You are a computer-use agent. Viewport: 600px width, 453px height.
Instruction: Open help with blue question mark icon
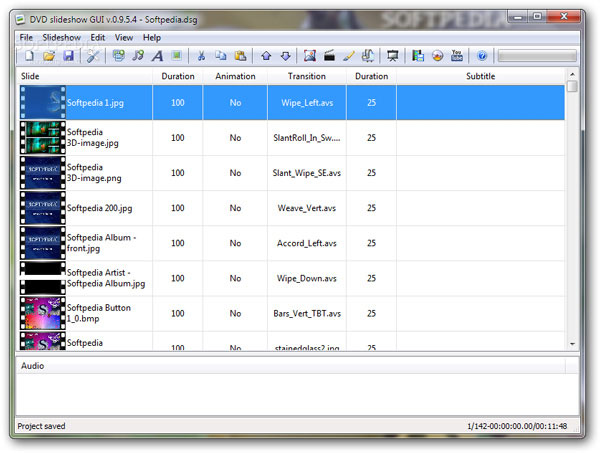click(x=482, y=56)
